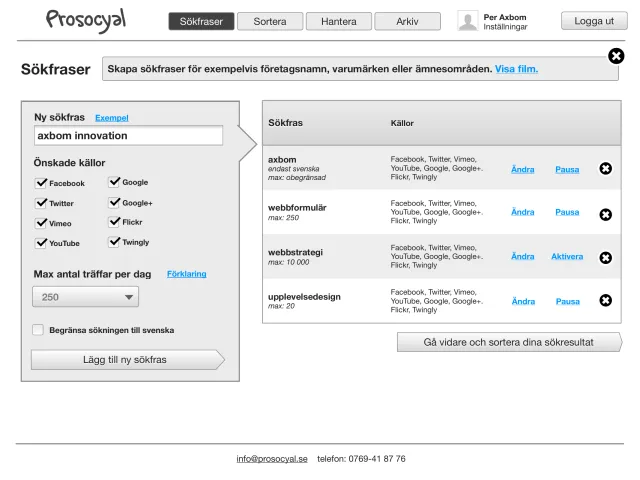The height and width of the screenshot is (480, 640).
Task: Open the max träffar per dag dropdown
Action: coord(85,297)
